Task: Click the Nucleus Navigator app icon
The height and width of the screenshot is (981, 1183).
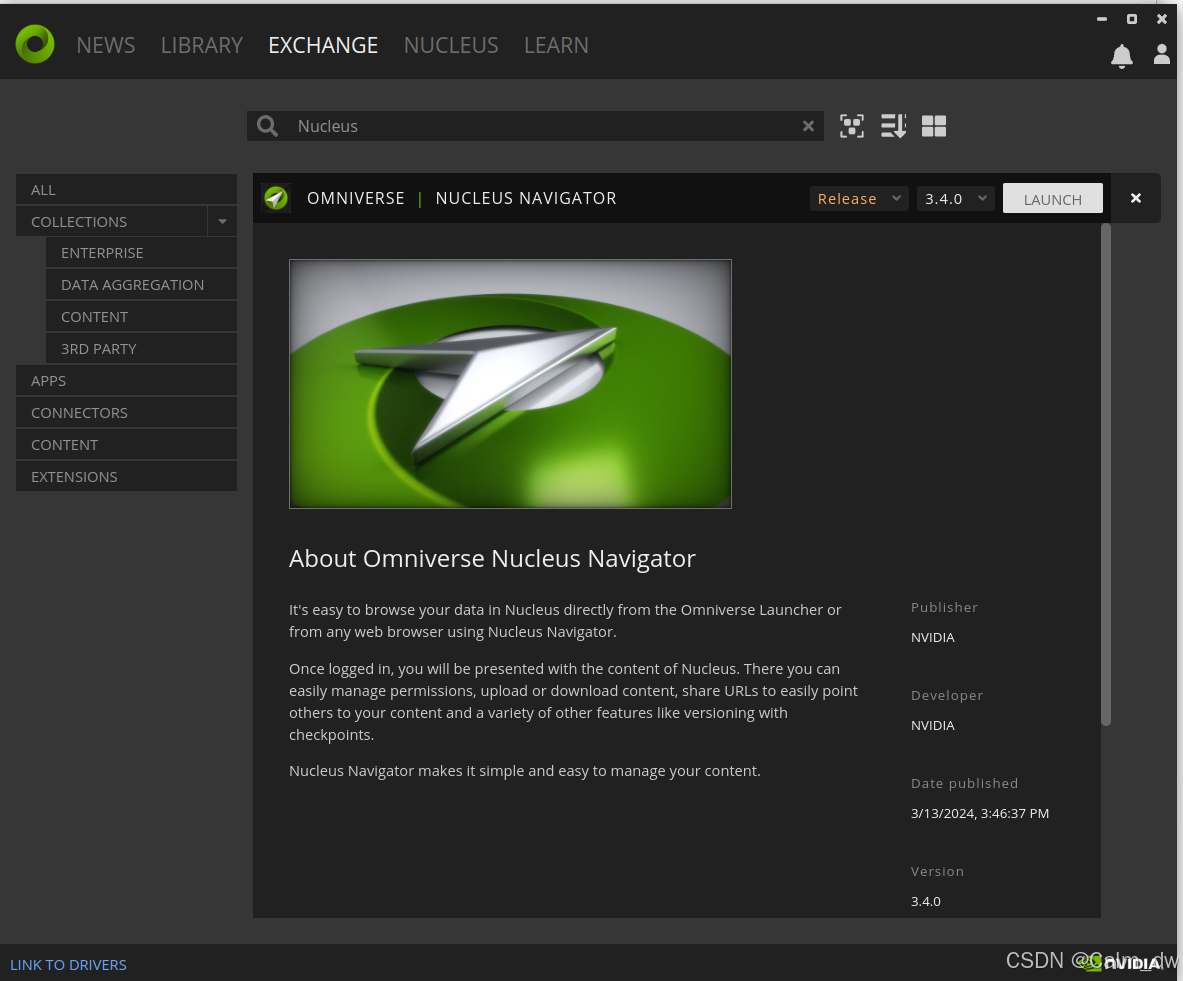Action: point(276,198)
